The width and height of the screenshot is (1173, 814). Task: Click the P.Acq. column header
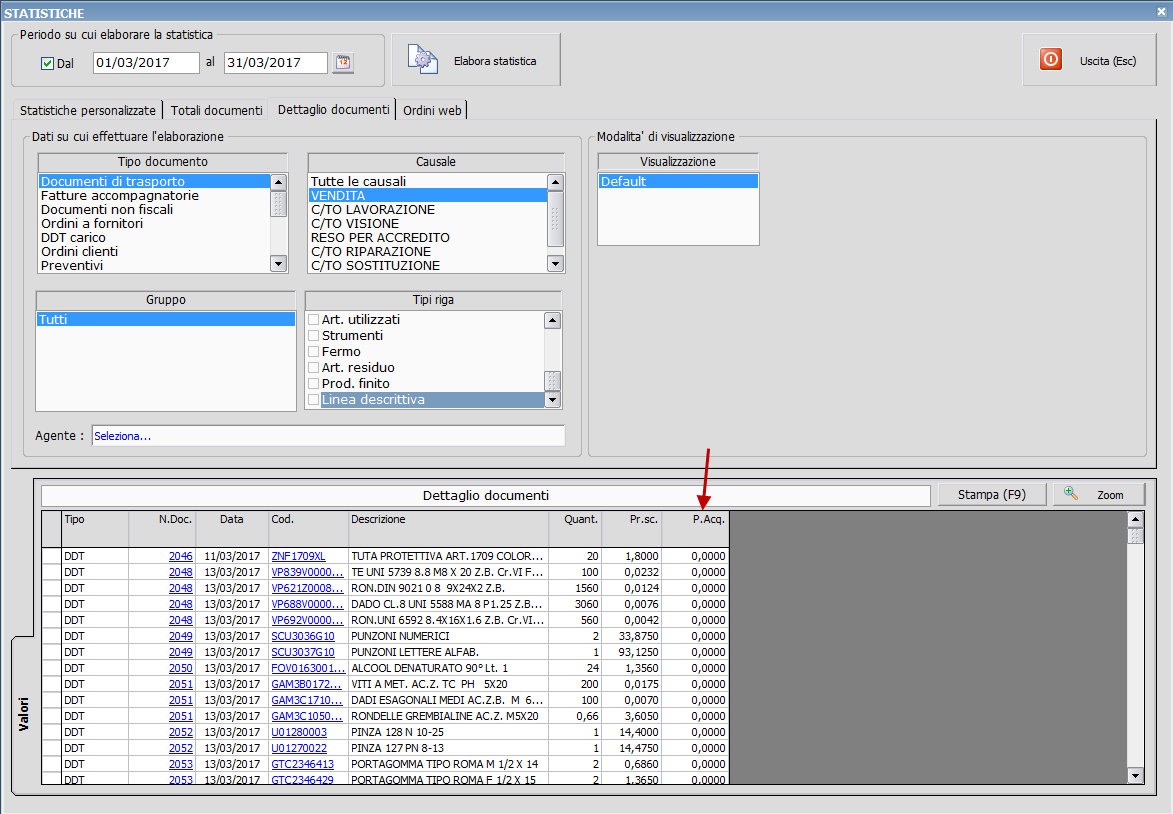click(x=695, y=528)
